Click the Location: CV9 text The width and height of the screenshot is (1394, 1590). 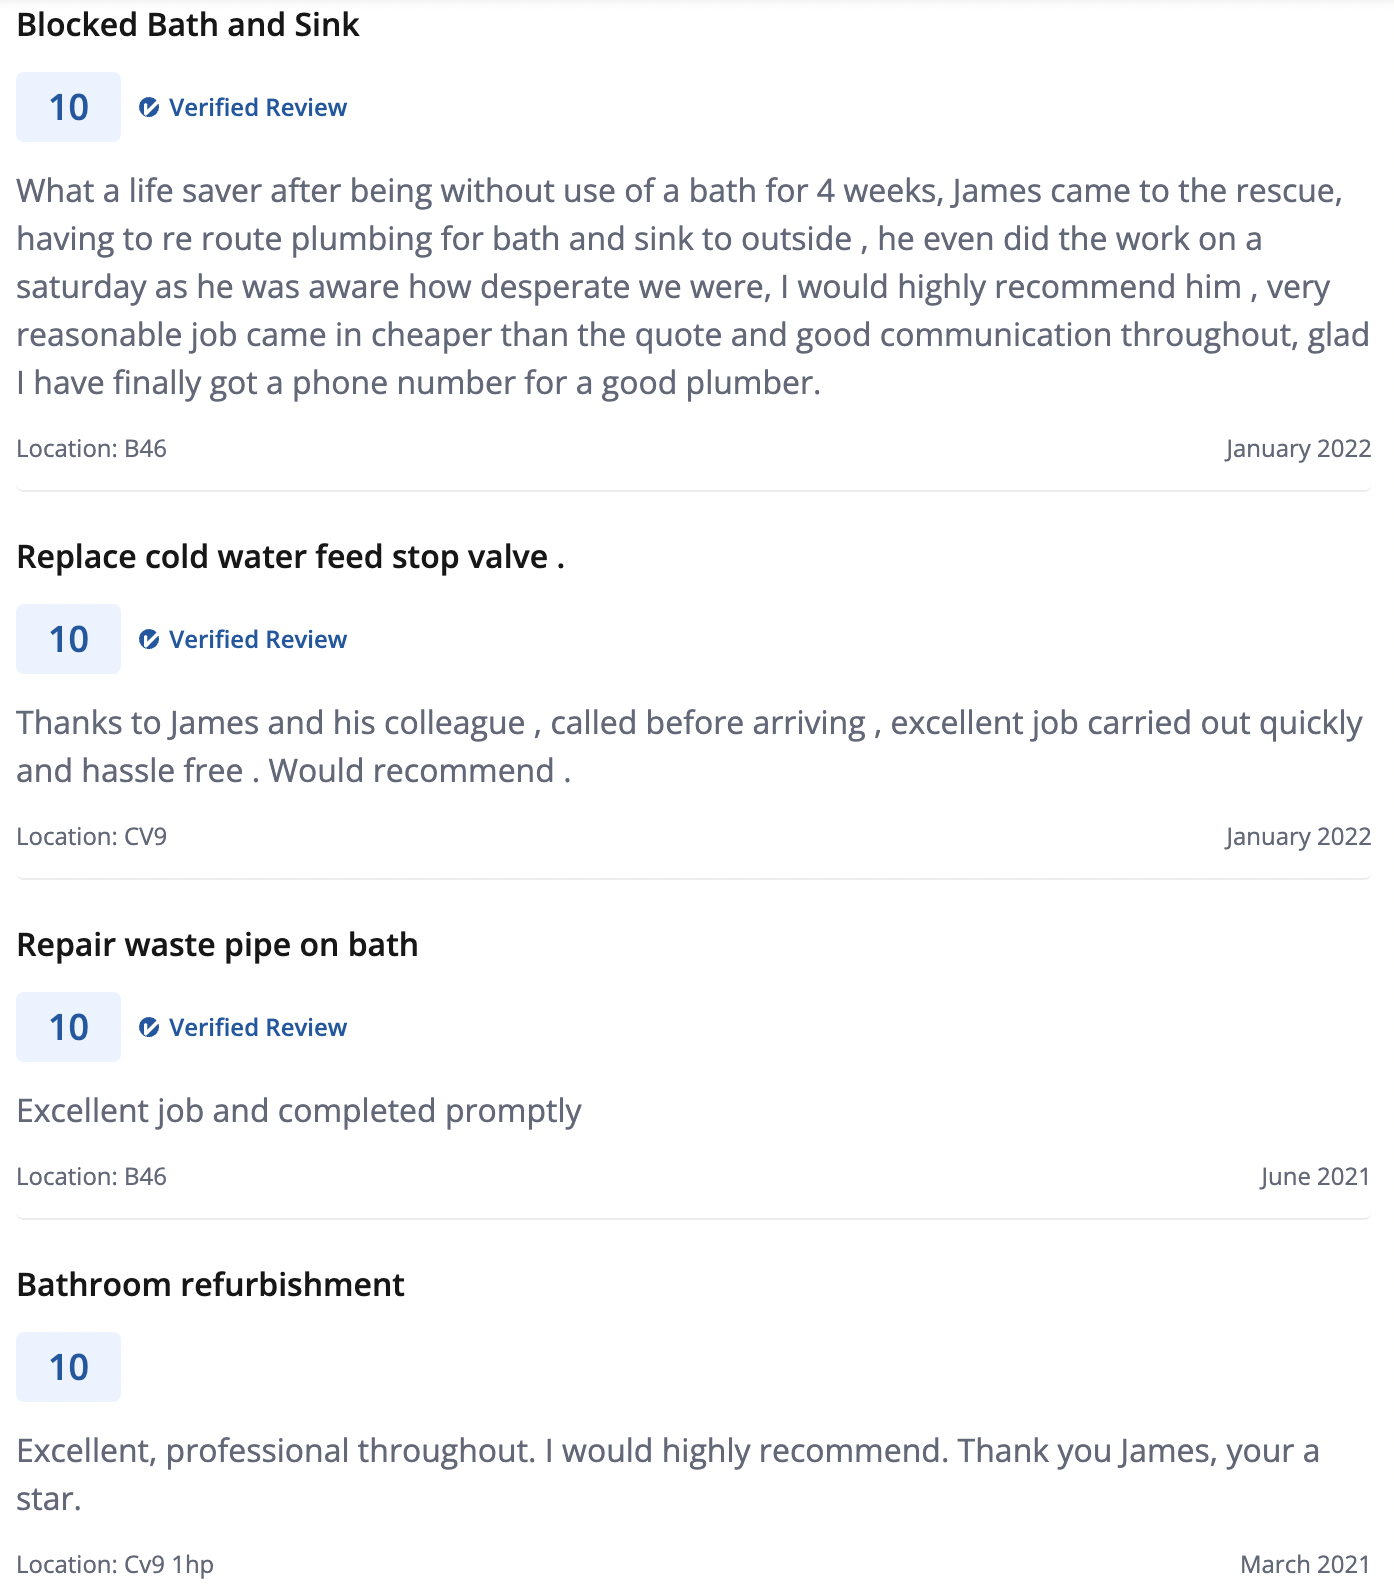(x=91, y=837)
